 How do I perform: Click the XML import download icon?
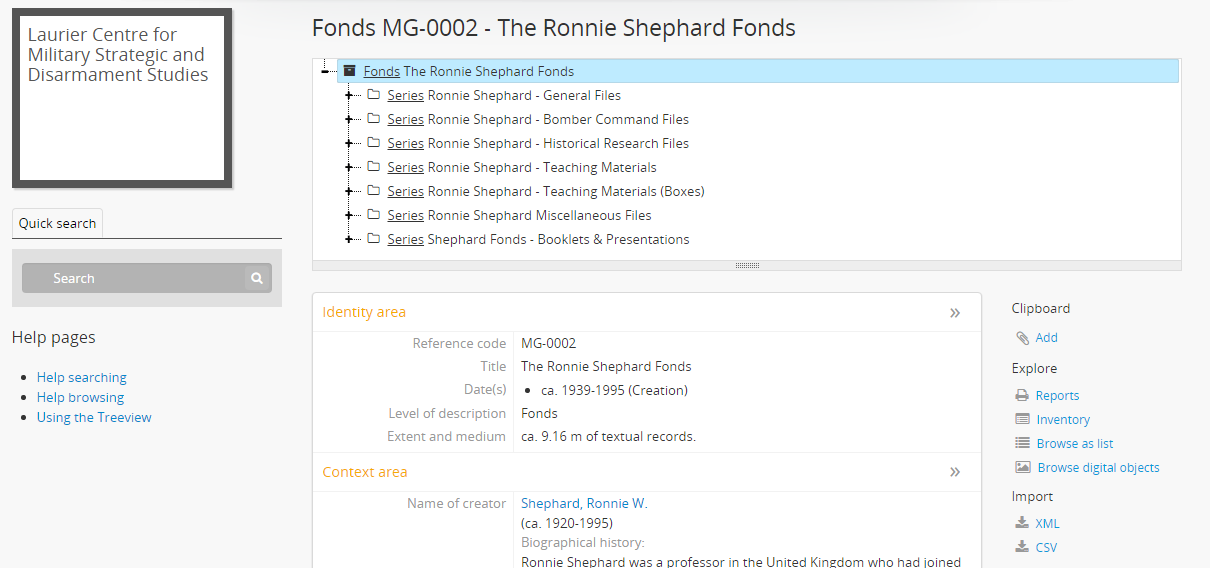point(1022,522)
